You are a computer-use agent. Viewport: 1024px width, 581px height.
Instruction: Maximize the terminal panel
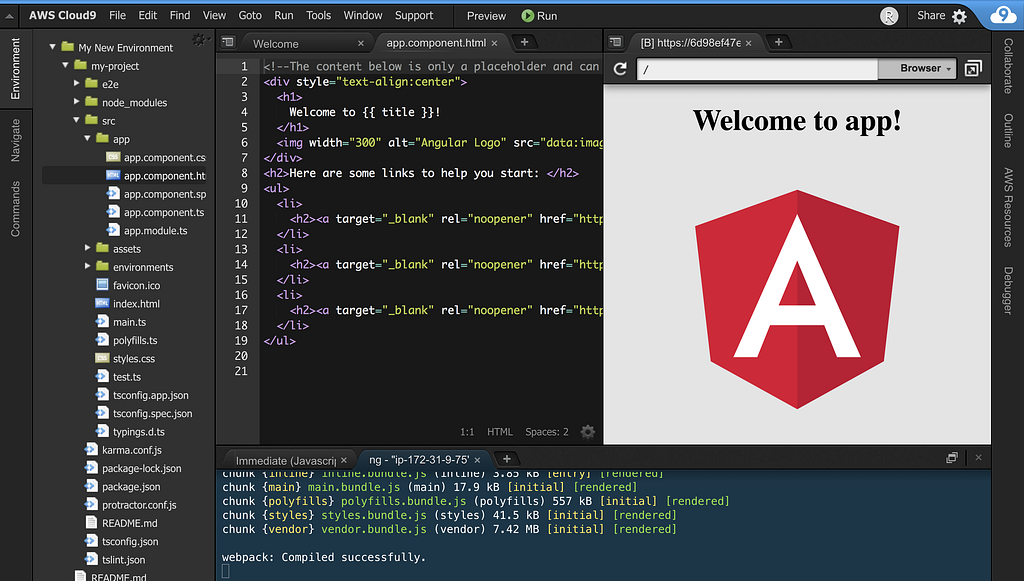click(x=952, y=458)
